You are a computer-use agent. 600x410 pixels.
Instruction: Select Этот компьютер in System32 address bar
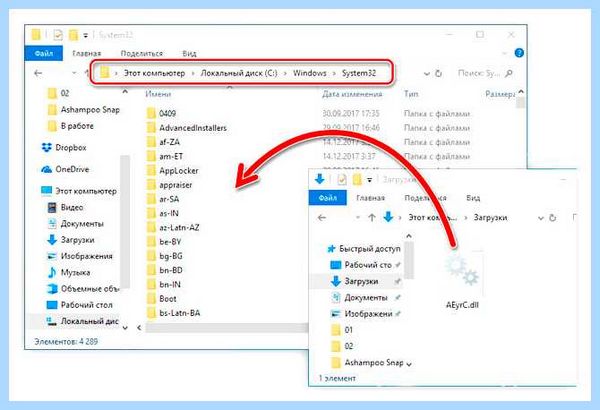click(x=154, y=73)
